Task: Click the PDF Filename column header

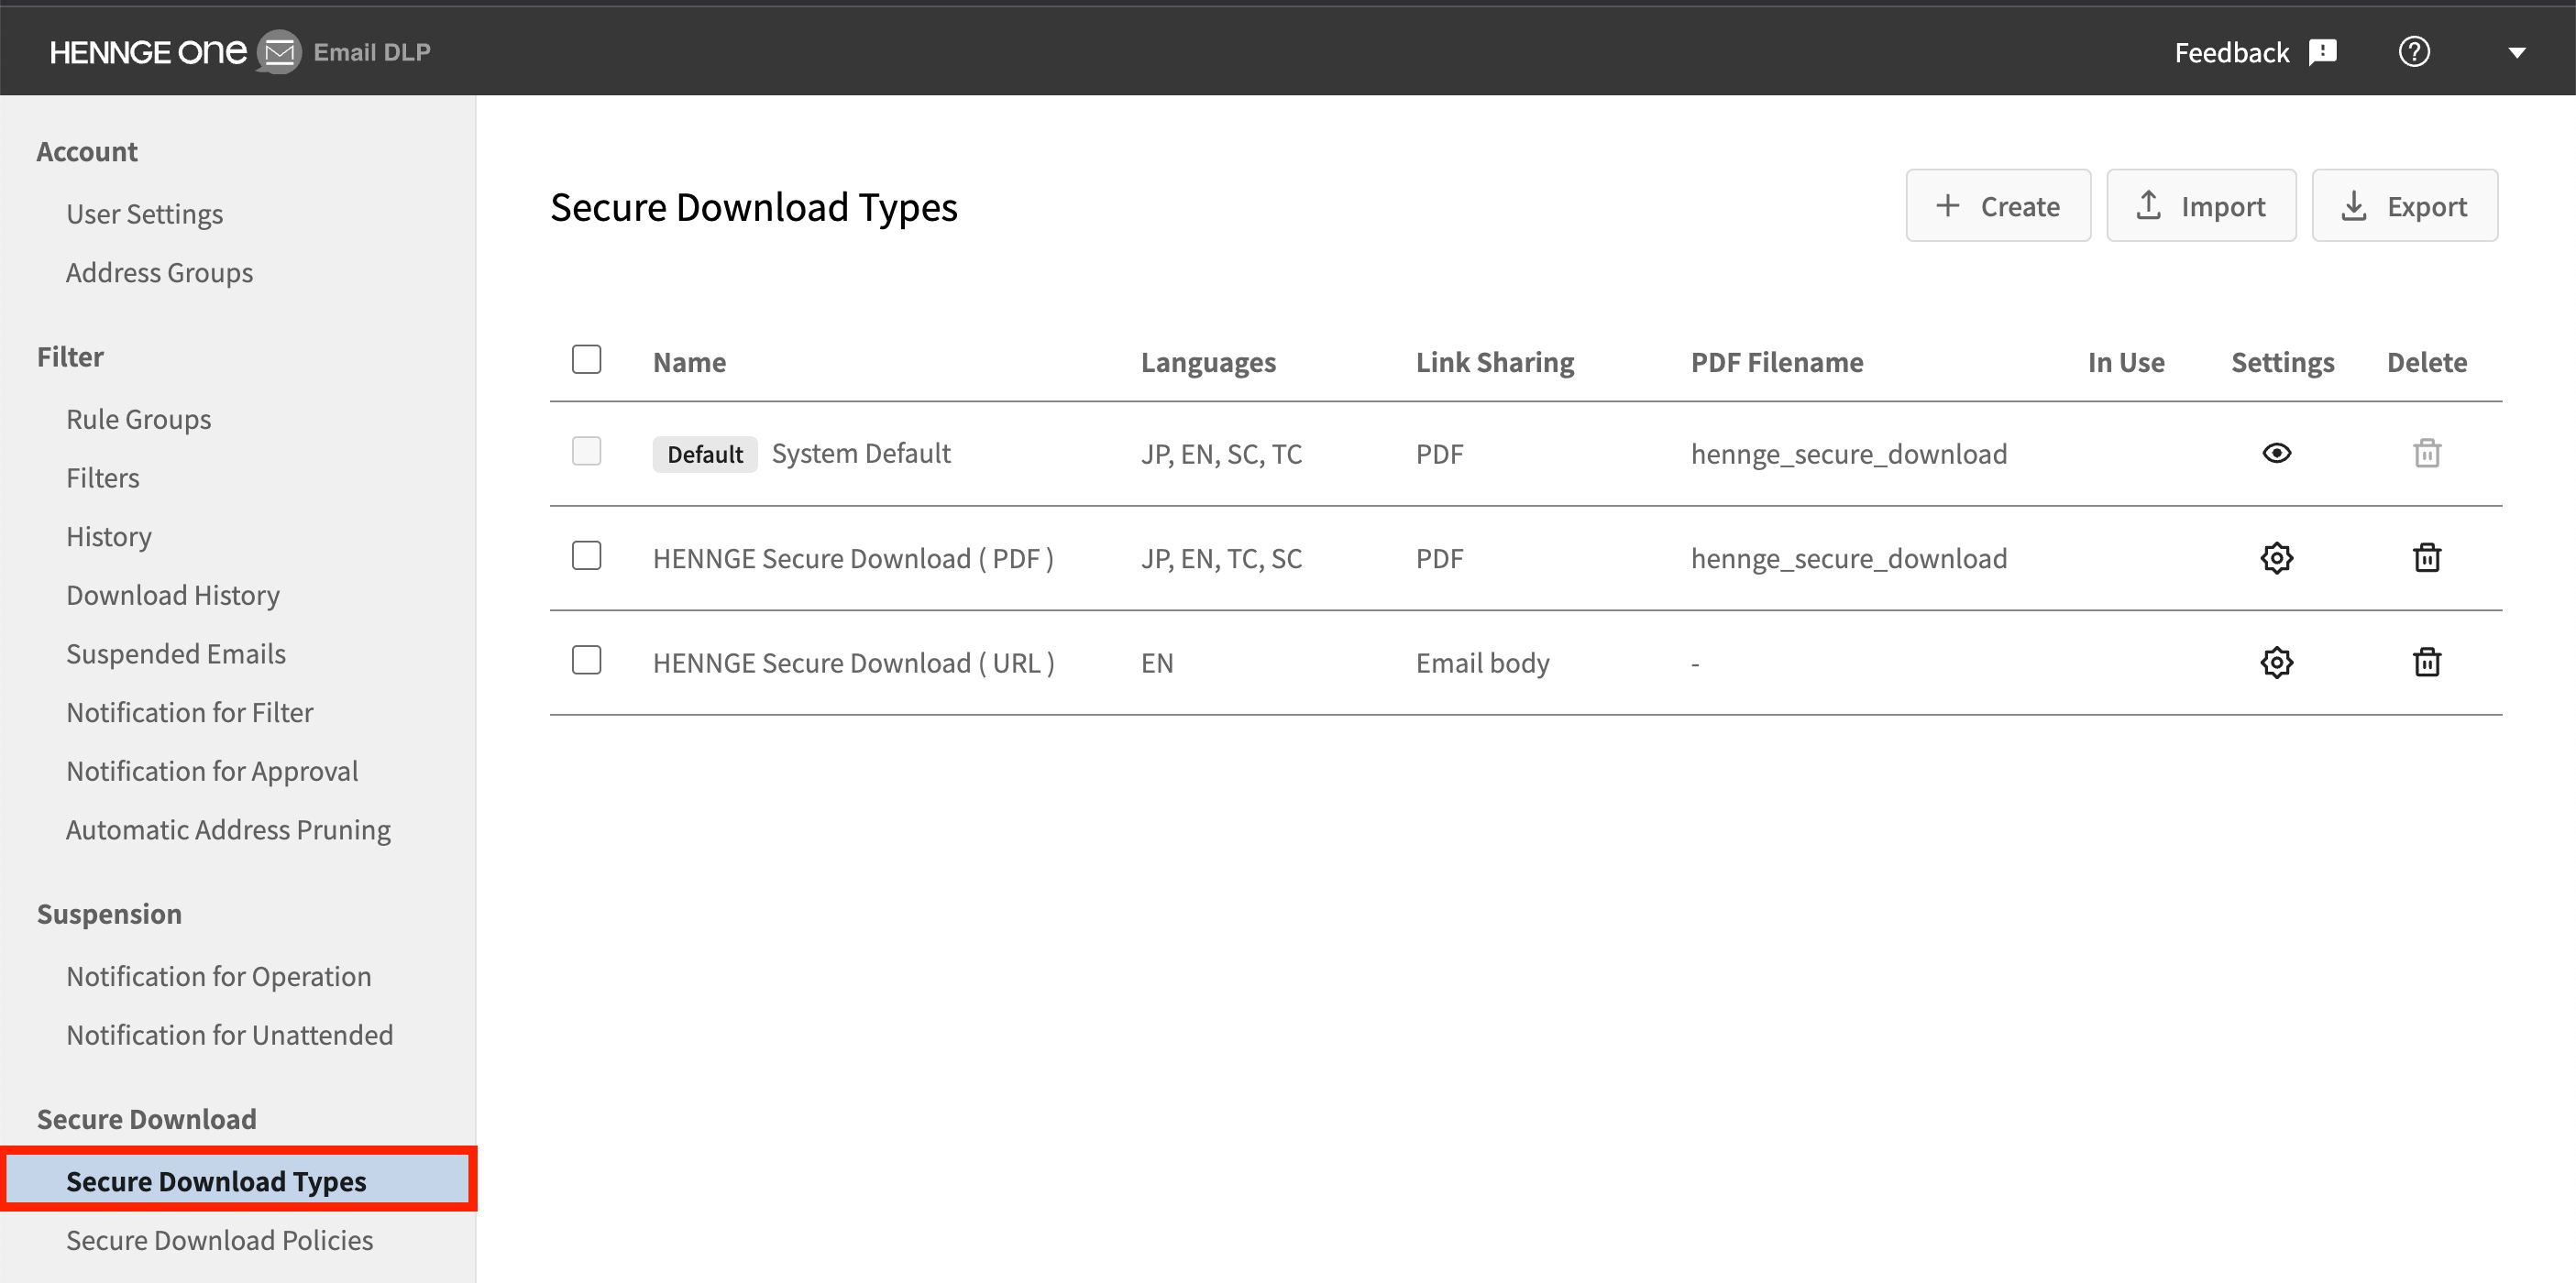Action: coord(1777,362)
